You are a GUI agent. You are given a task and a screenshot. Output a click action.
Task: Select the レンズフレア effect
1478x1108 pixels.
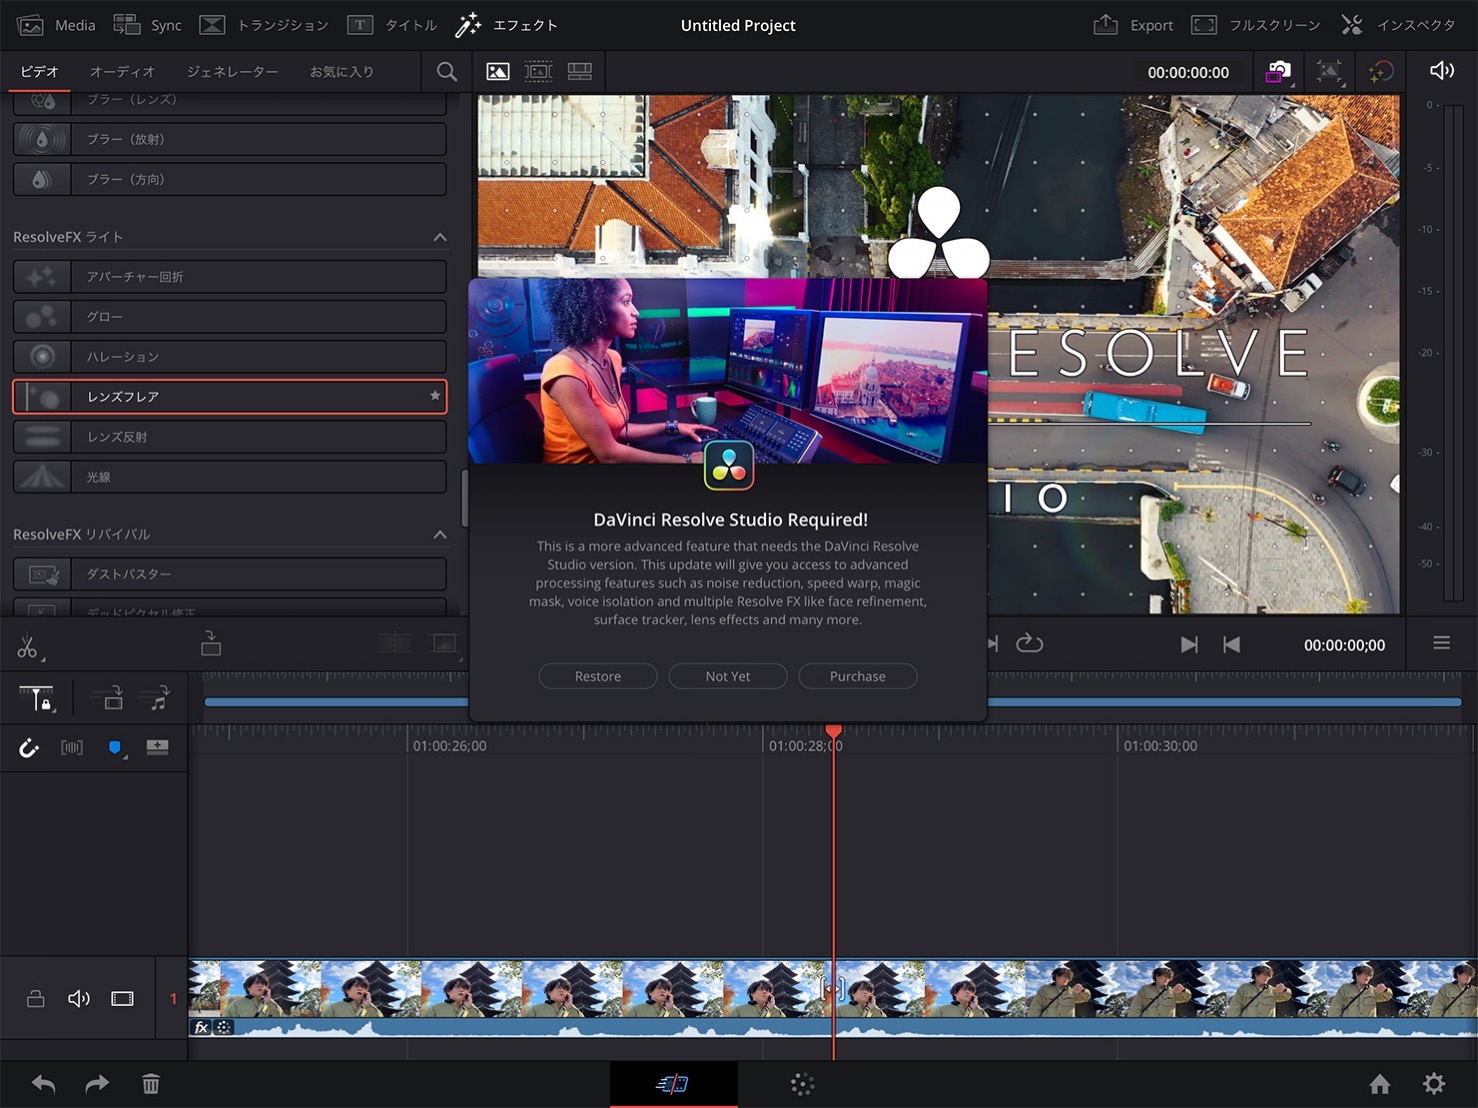coord(229,396)
